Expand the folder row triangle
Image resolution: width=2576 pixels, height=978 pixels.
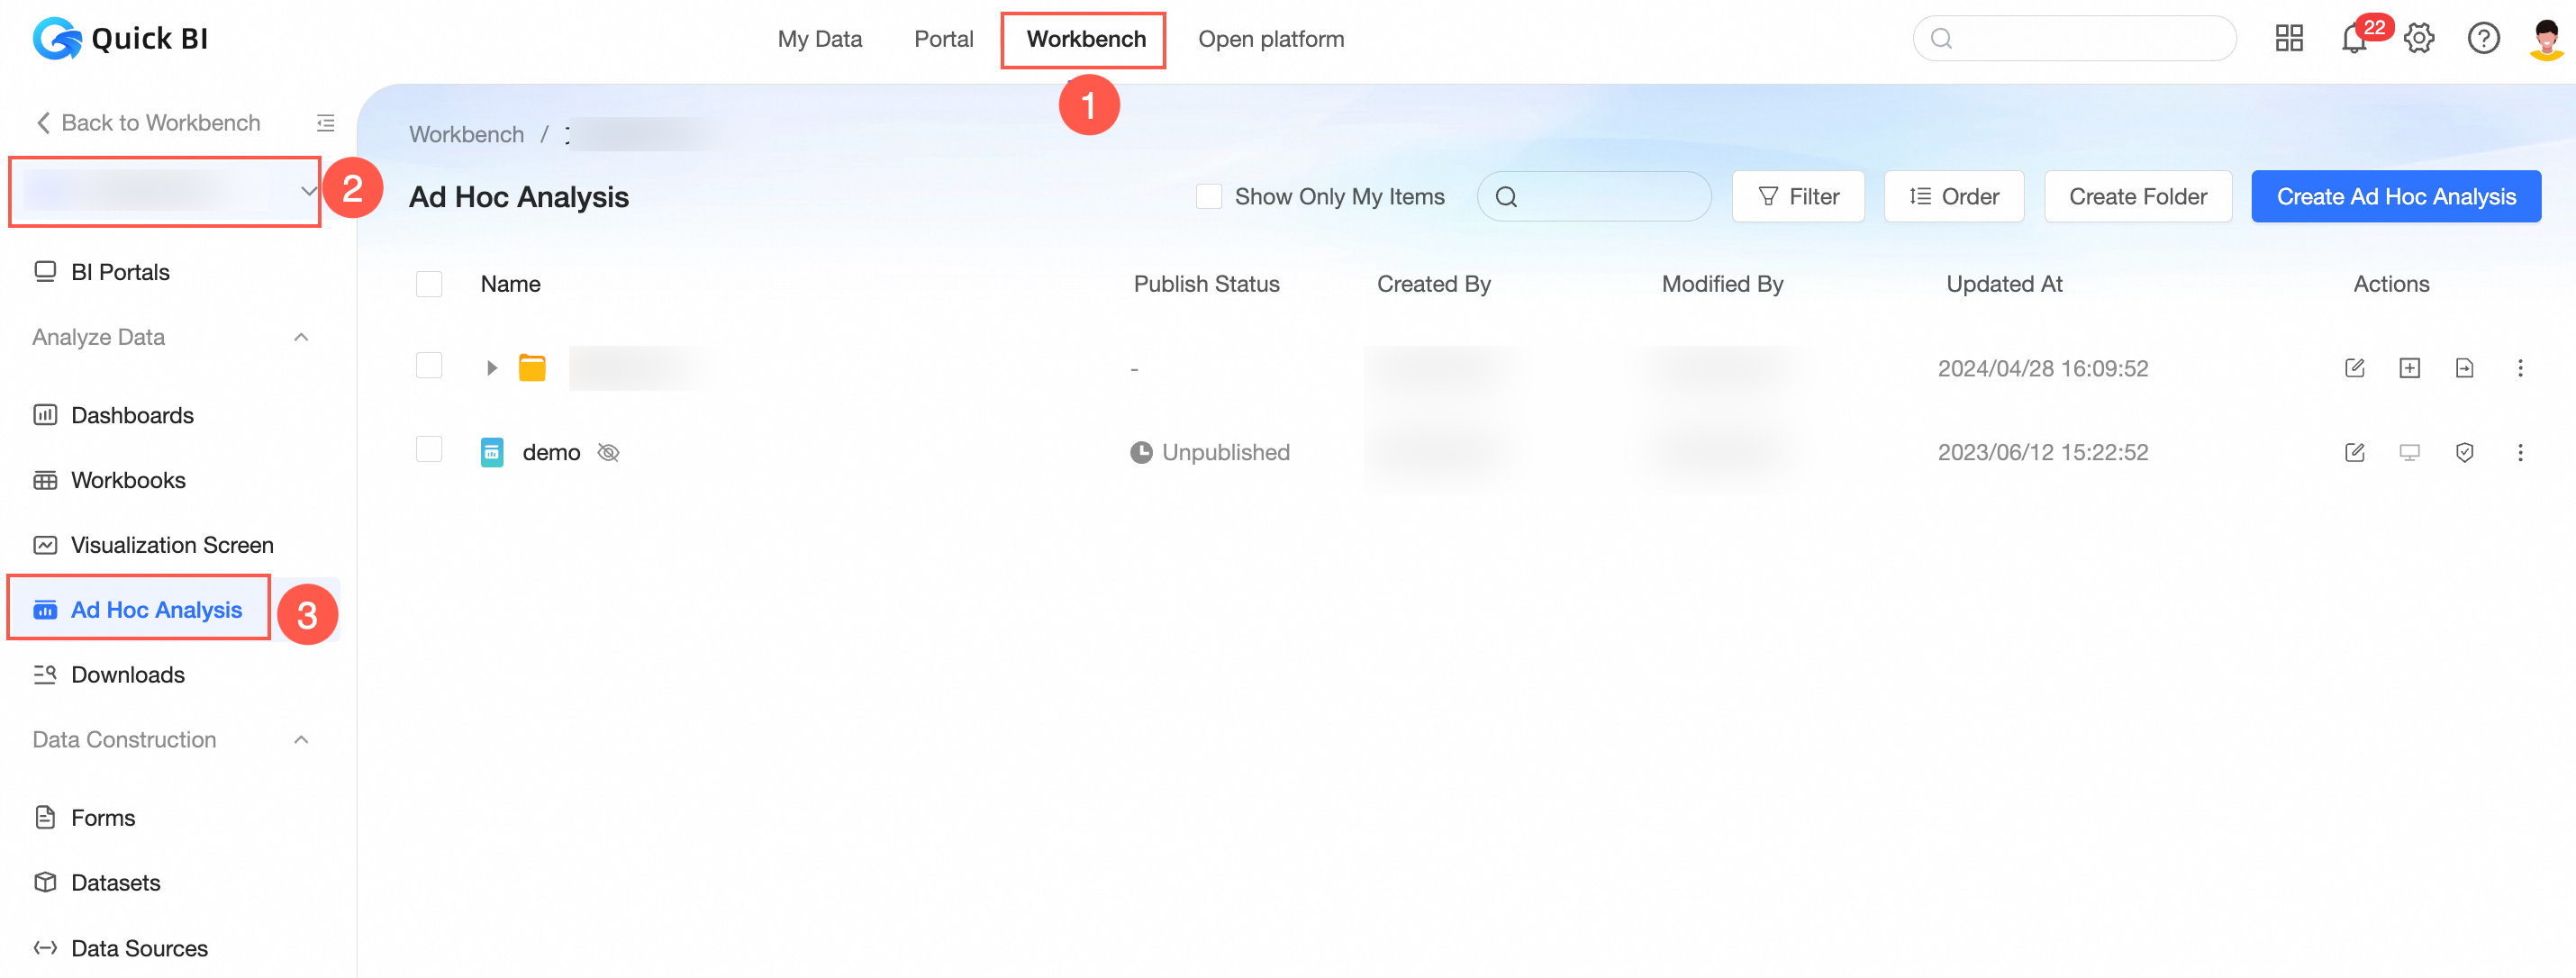point(491,368)
